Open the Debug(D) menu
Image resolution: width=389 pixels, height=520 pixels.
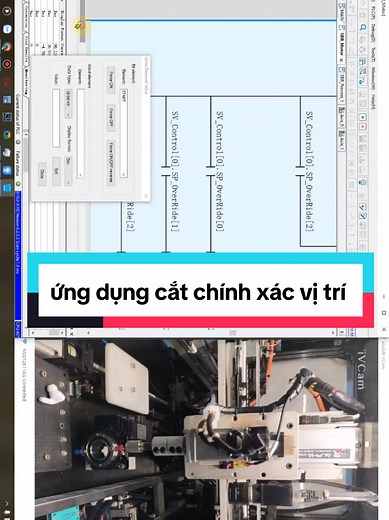(x=374, y=33)
